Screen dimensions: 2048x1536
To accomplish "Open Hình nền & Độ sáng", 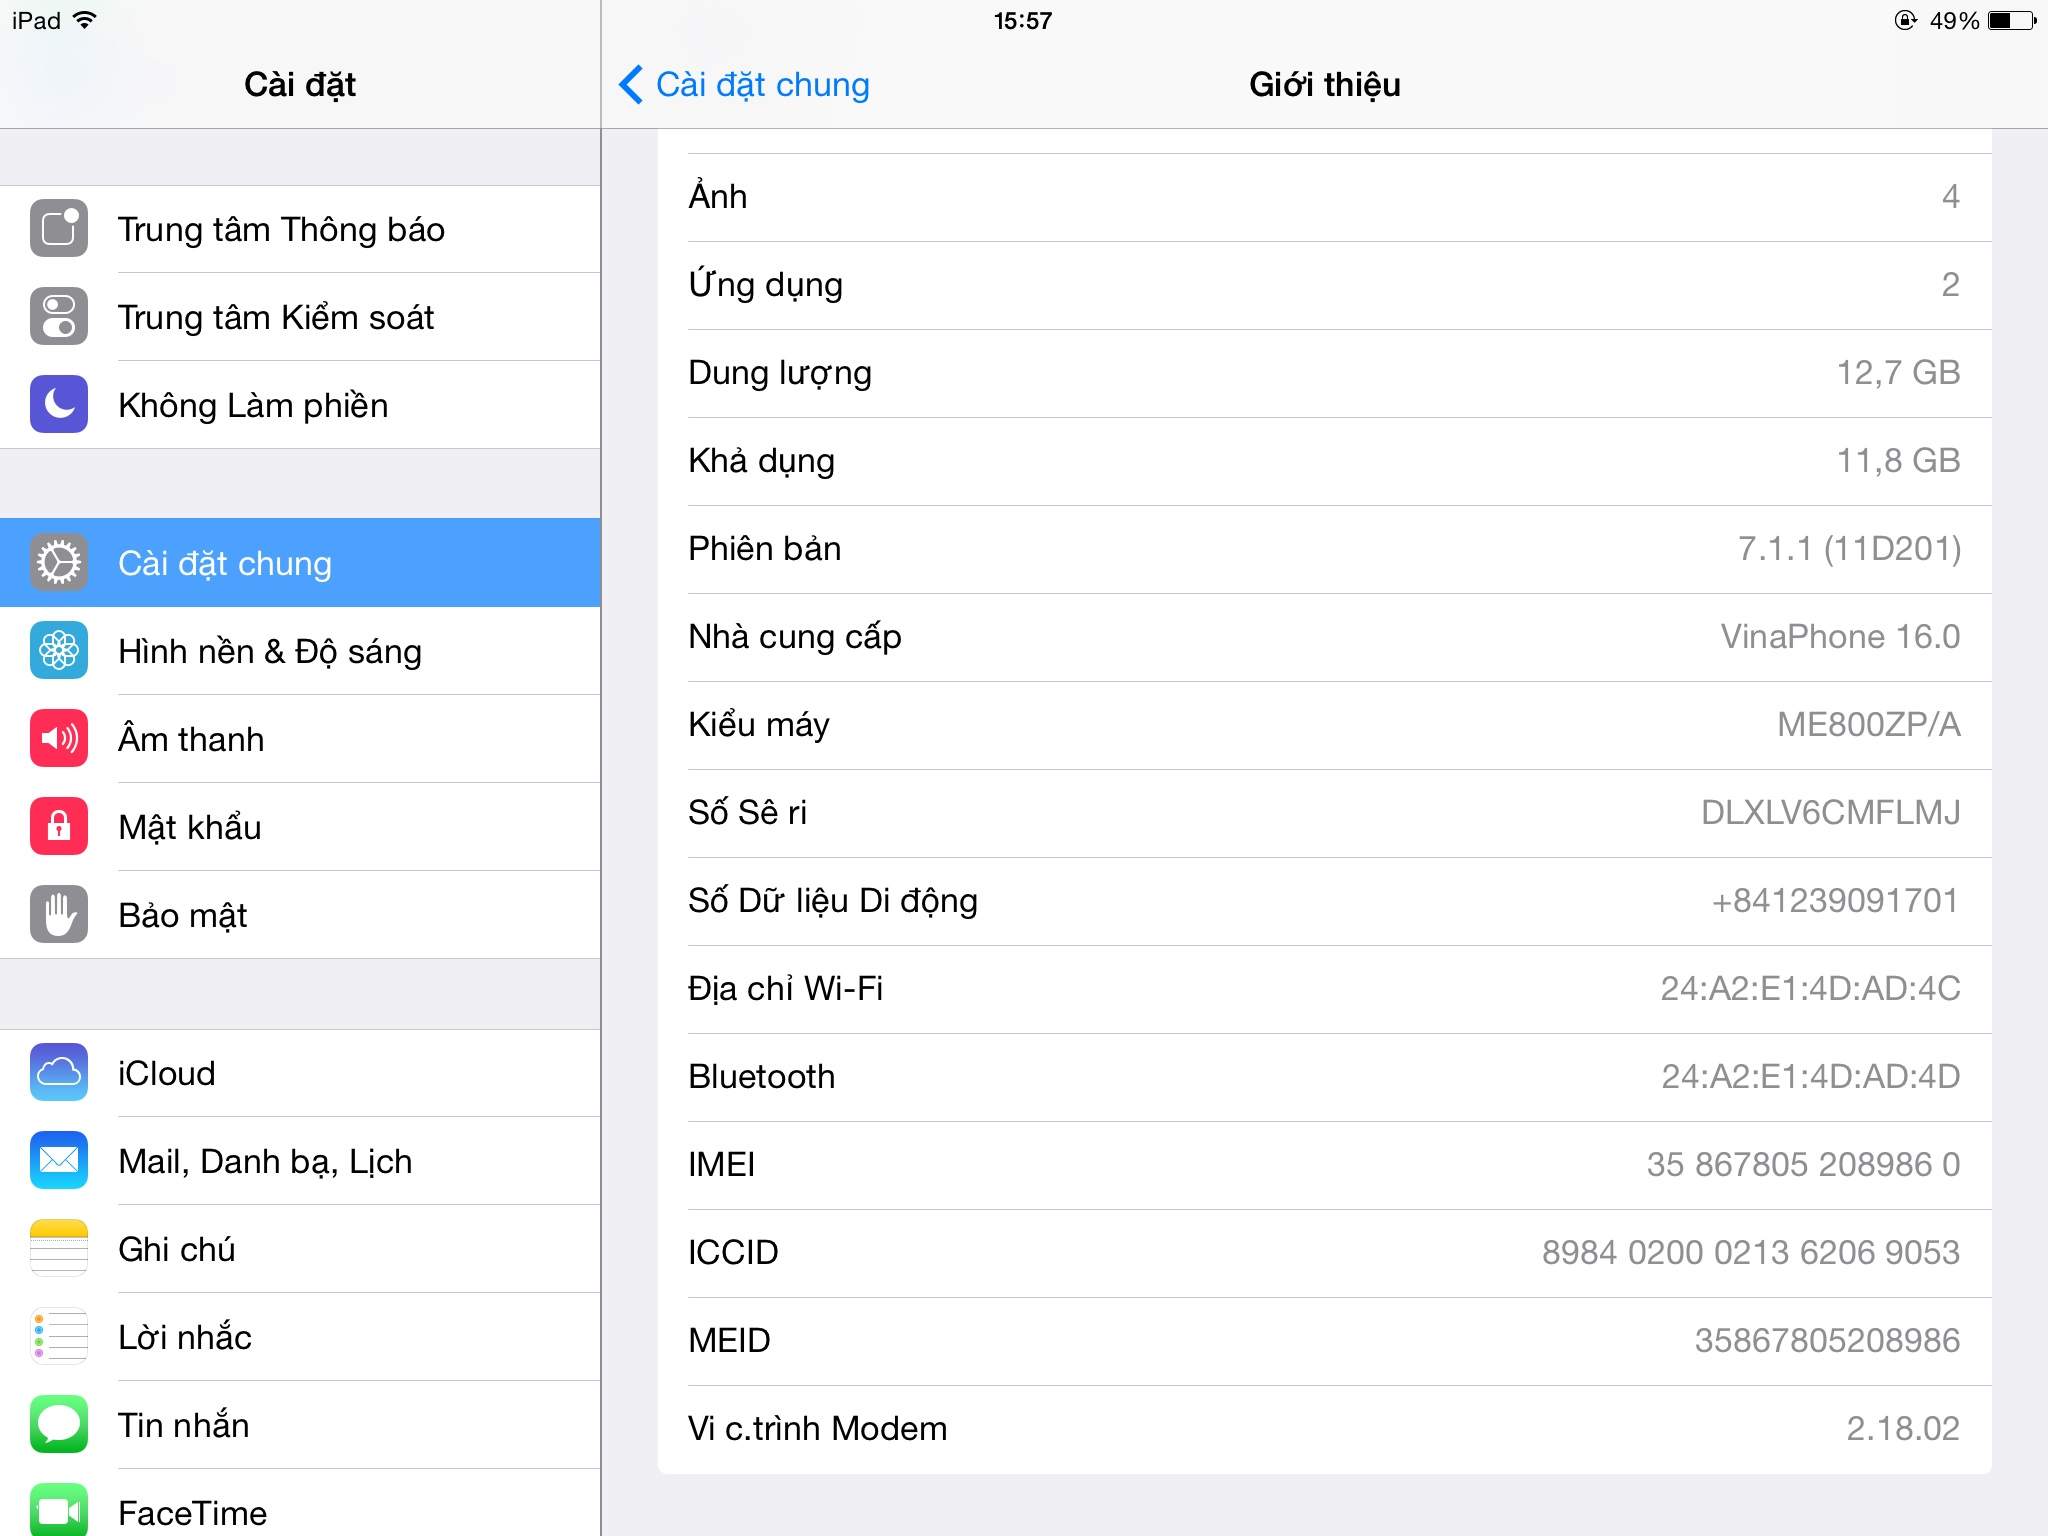I will (300, 651).
